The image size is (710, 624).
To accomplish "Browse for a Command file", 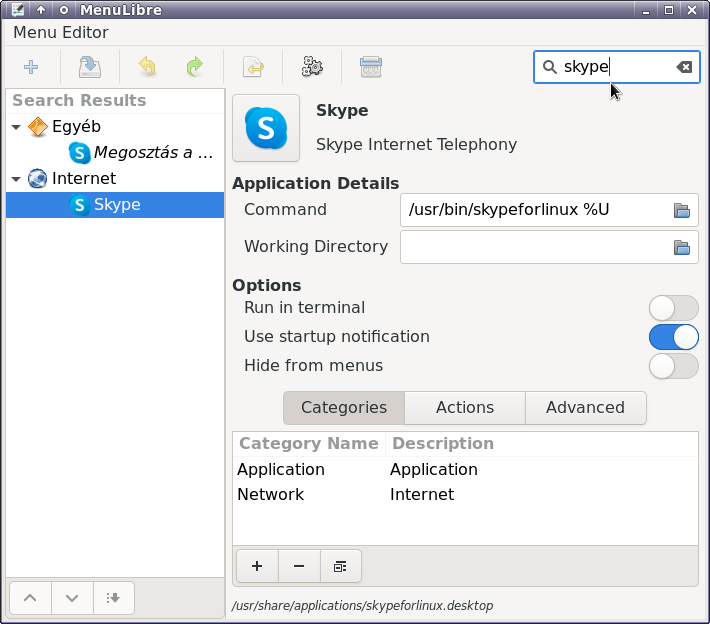I will click(x=681, y=210).
